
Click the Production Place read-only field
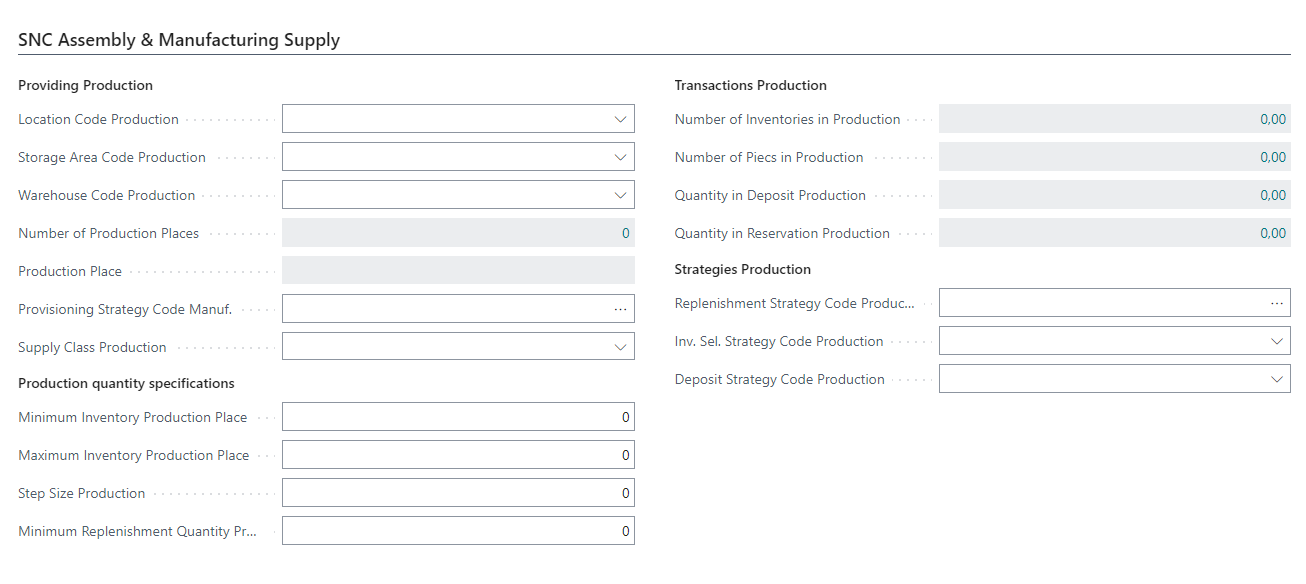pos(457,271)
